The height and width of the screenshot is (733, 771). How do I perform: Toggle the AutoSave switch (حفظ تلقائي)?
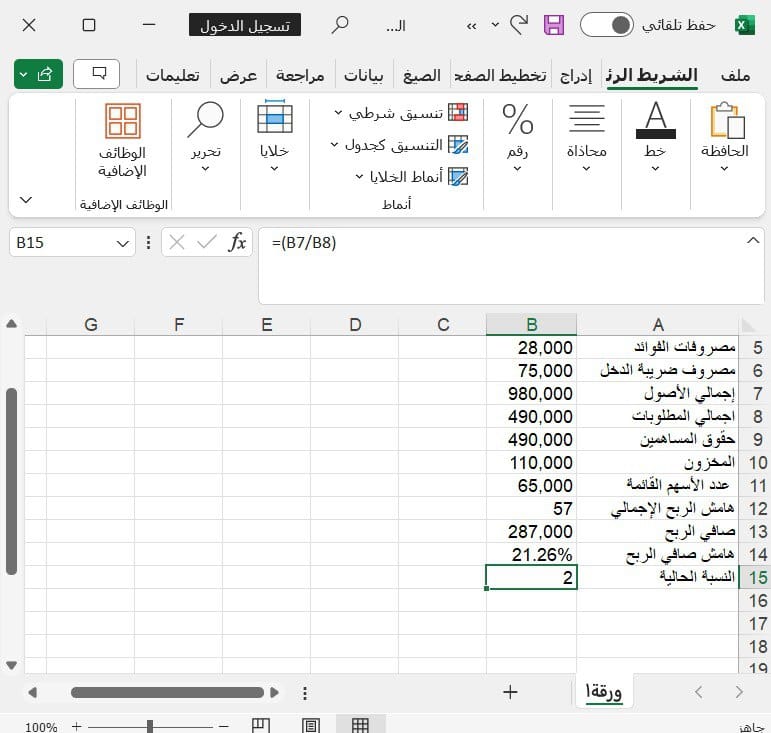pos(607,25)
